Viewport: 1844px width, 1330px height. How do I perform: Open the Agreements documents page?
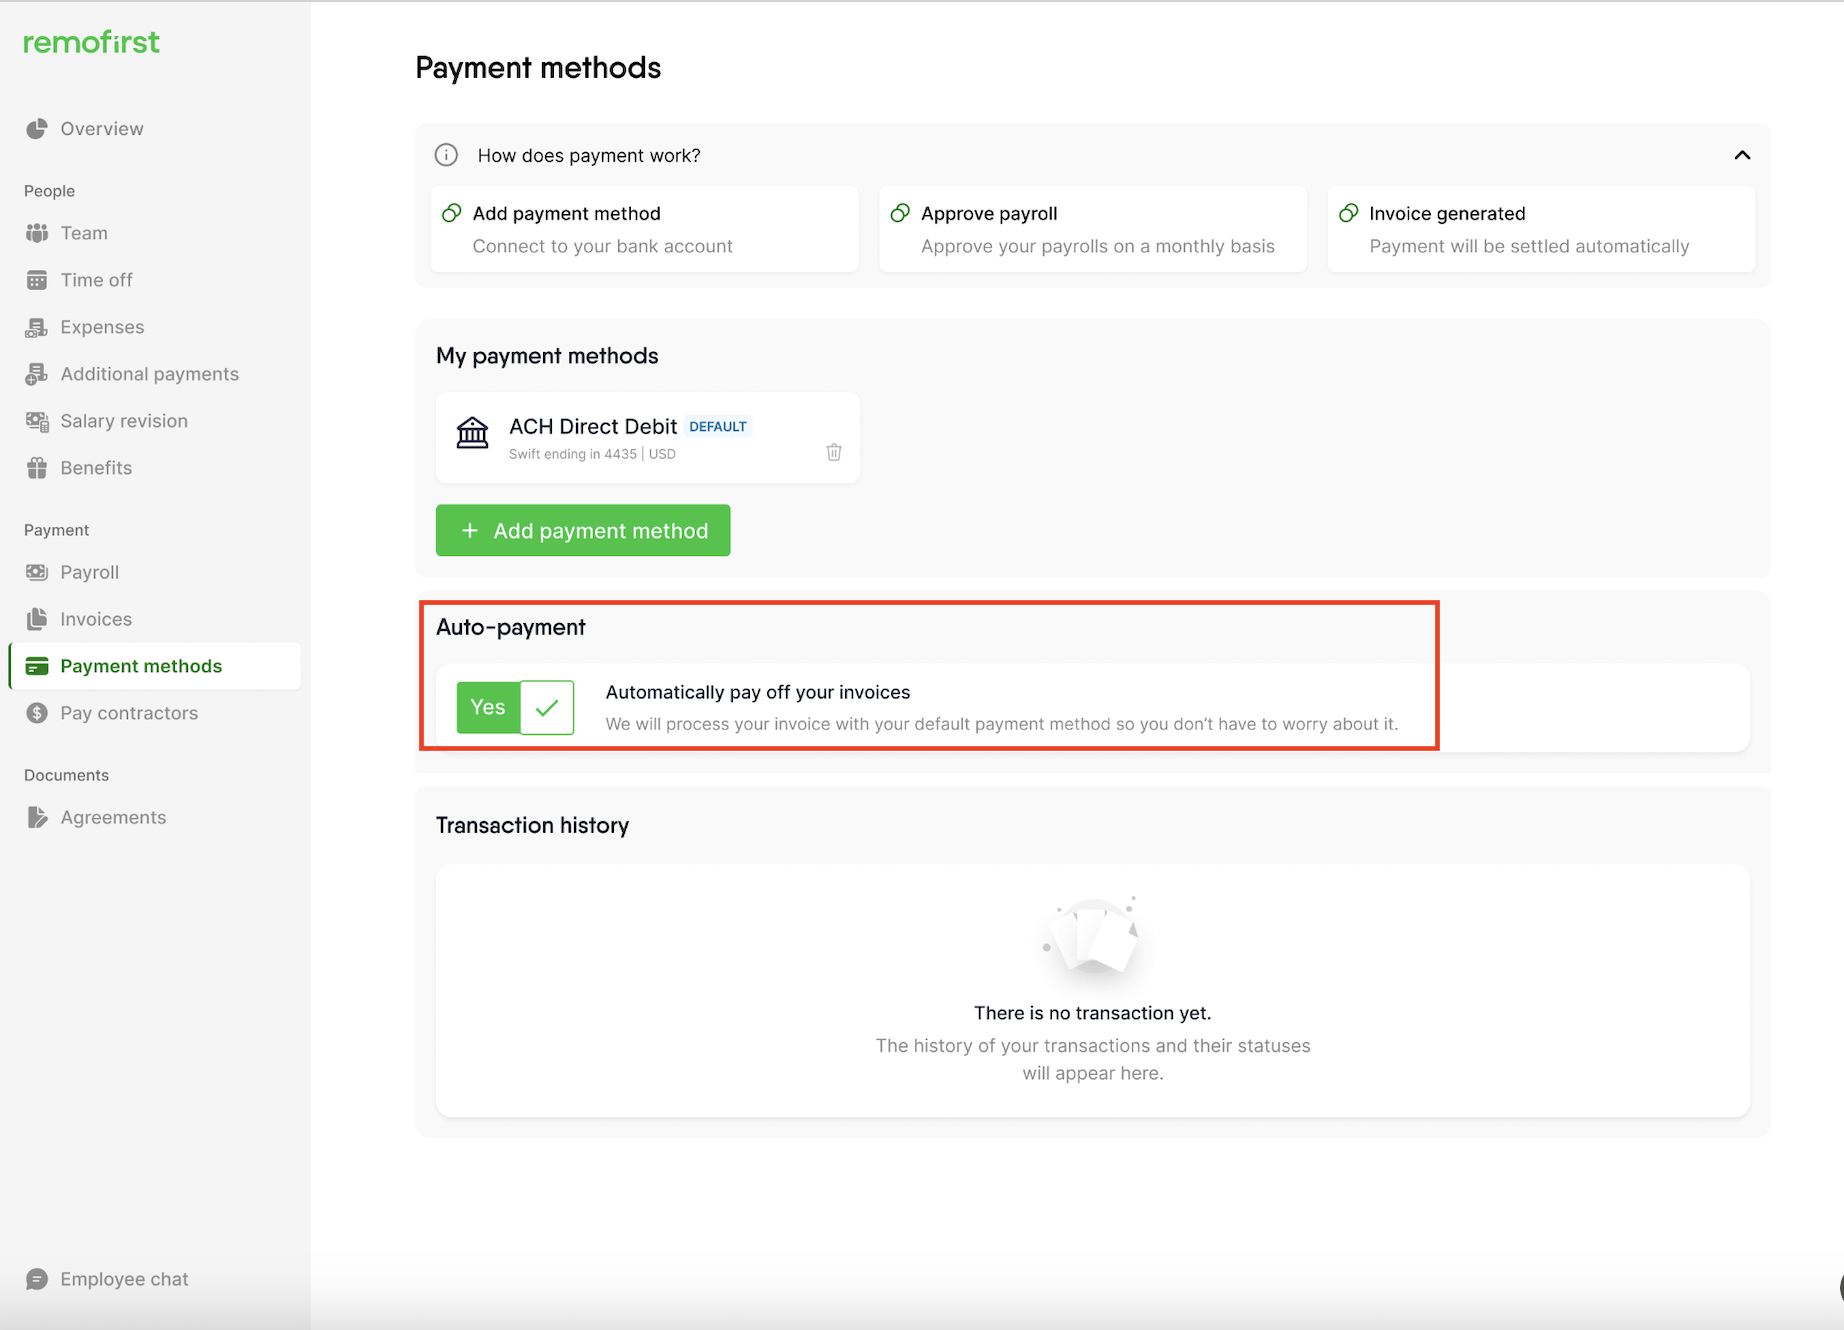(x=113, y=817)
